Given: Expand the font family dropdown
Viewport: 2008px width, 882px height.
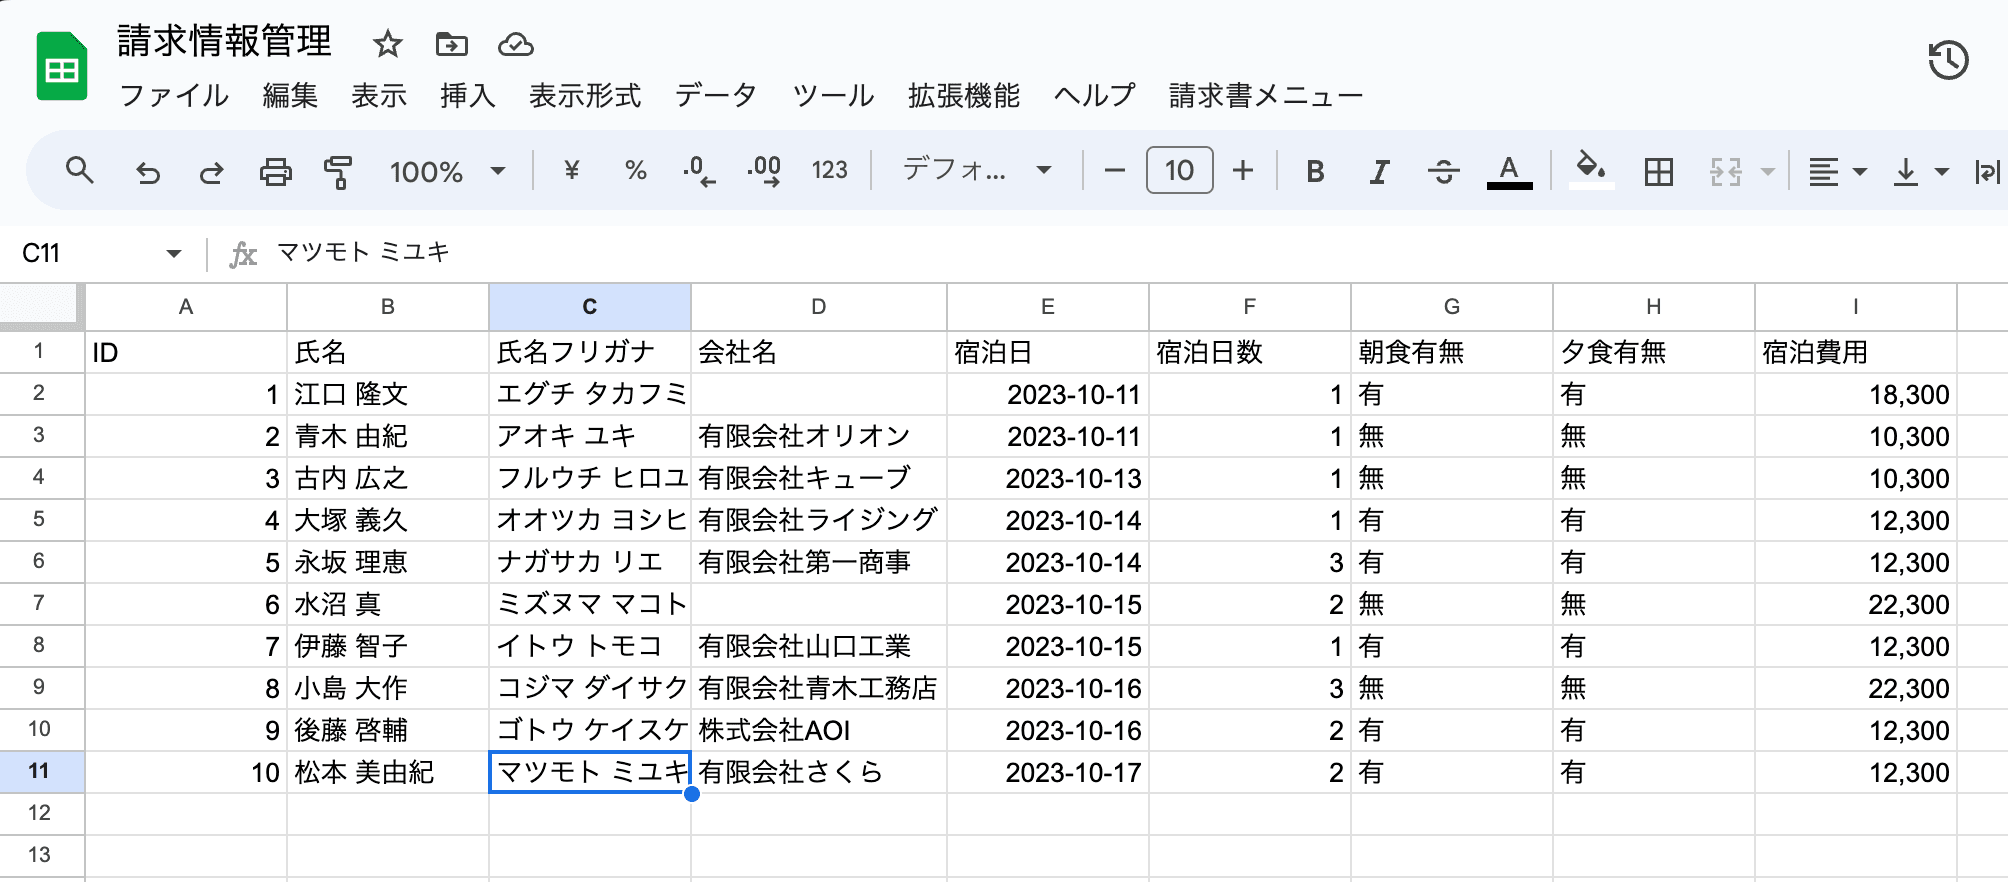Looking at the screenshot, I should coord(977,170).
